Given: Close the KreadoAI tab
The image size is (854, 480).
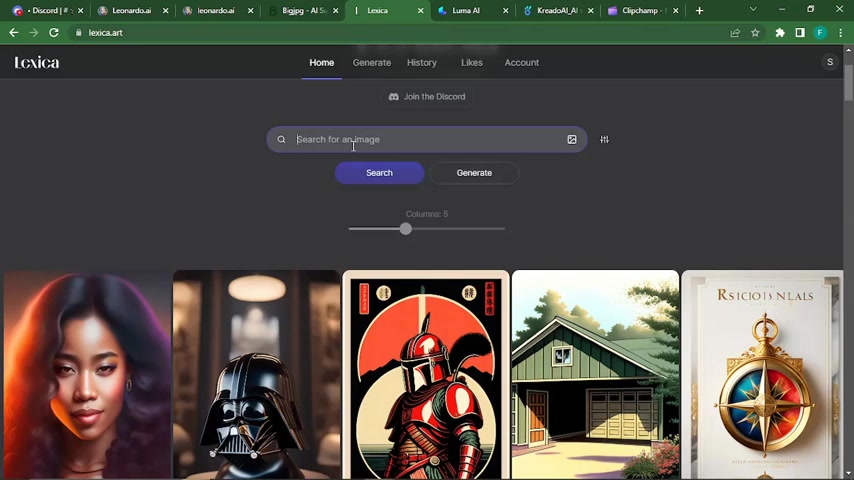Looking at the screenshot, I should [x=590, y=10].
